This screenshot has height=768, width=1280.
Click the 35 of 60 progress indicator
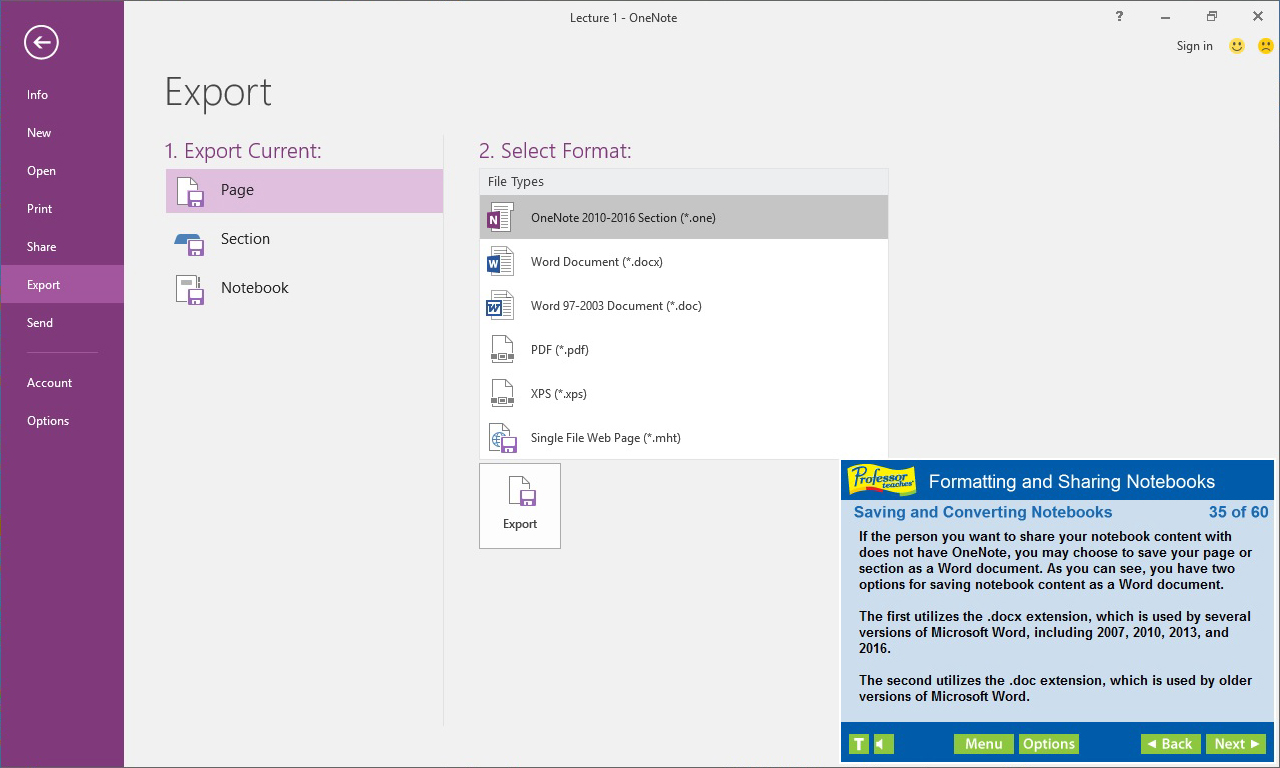coord(1238,511)
